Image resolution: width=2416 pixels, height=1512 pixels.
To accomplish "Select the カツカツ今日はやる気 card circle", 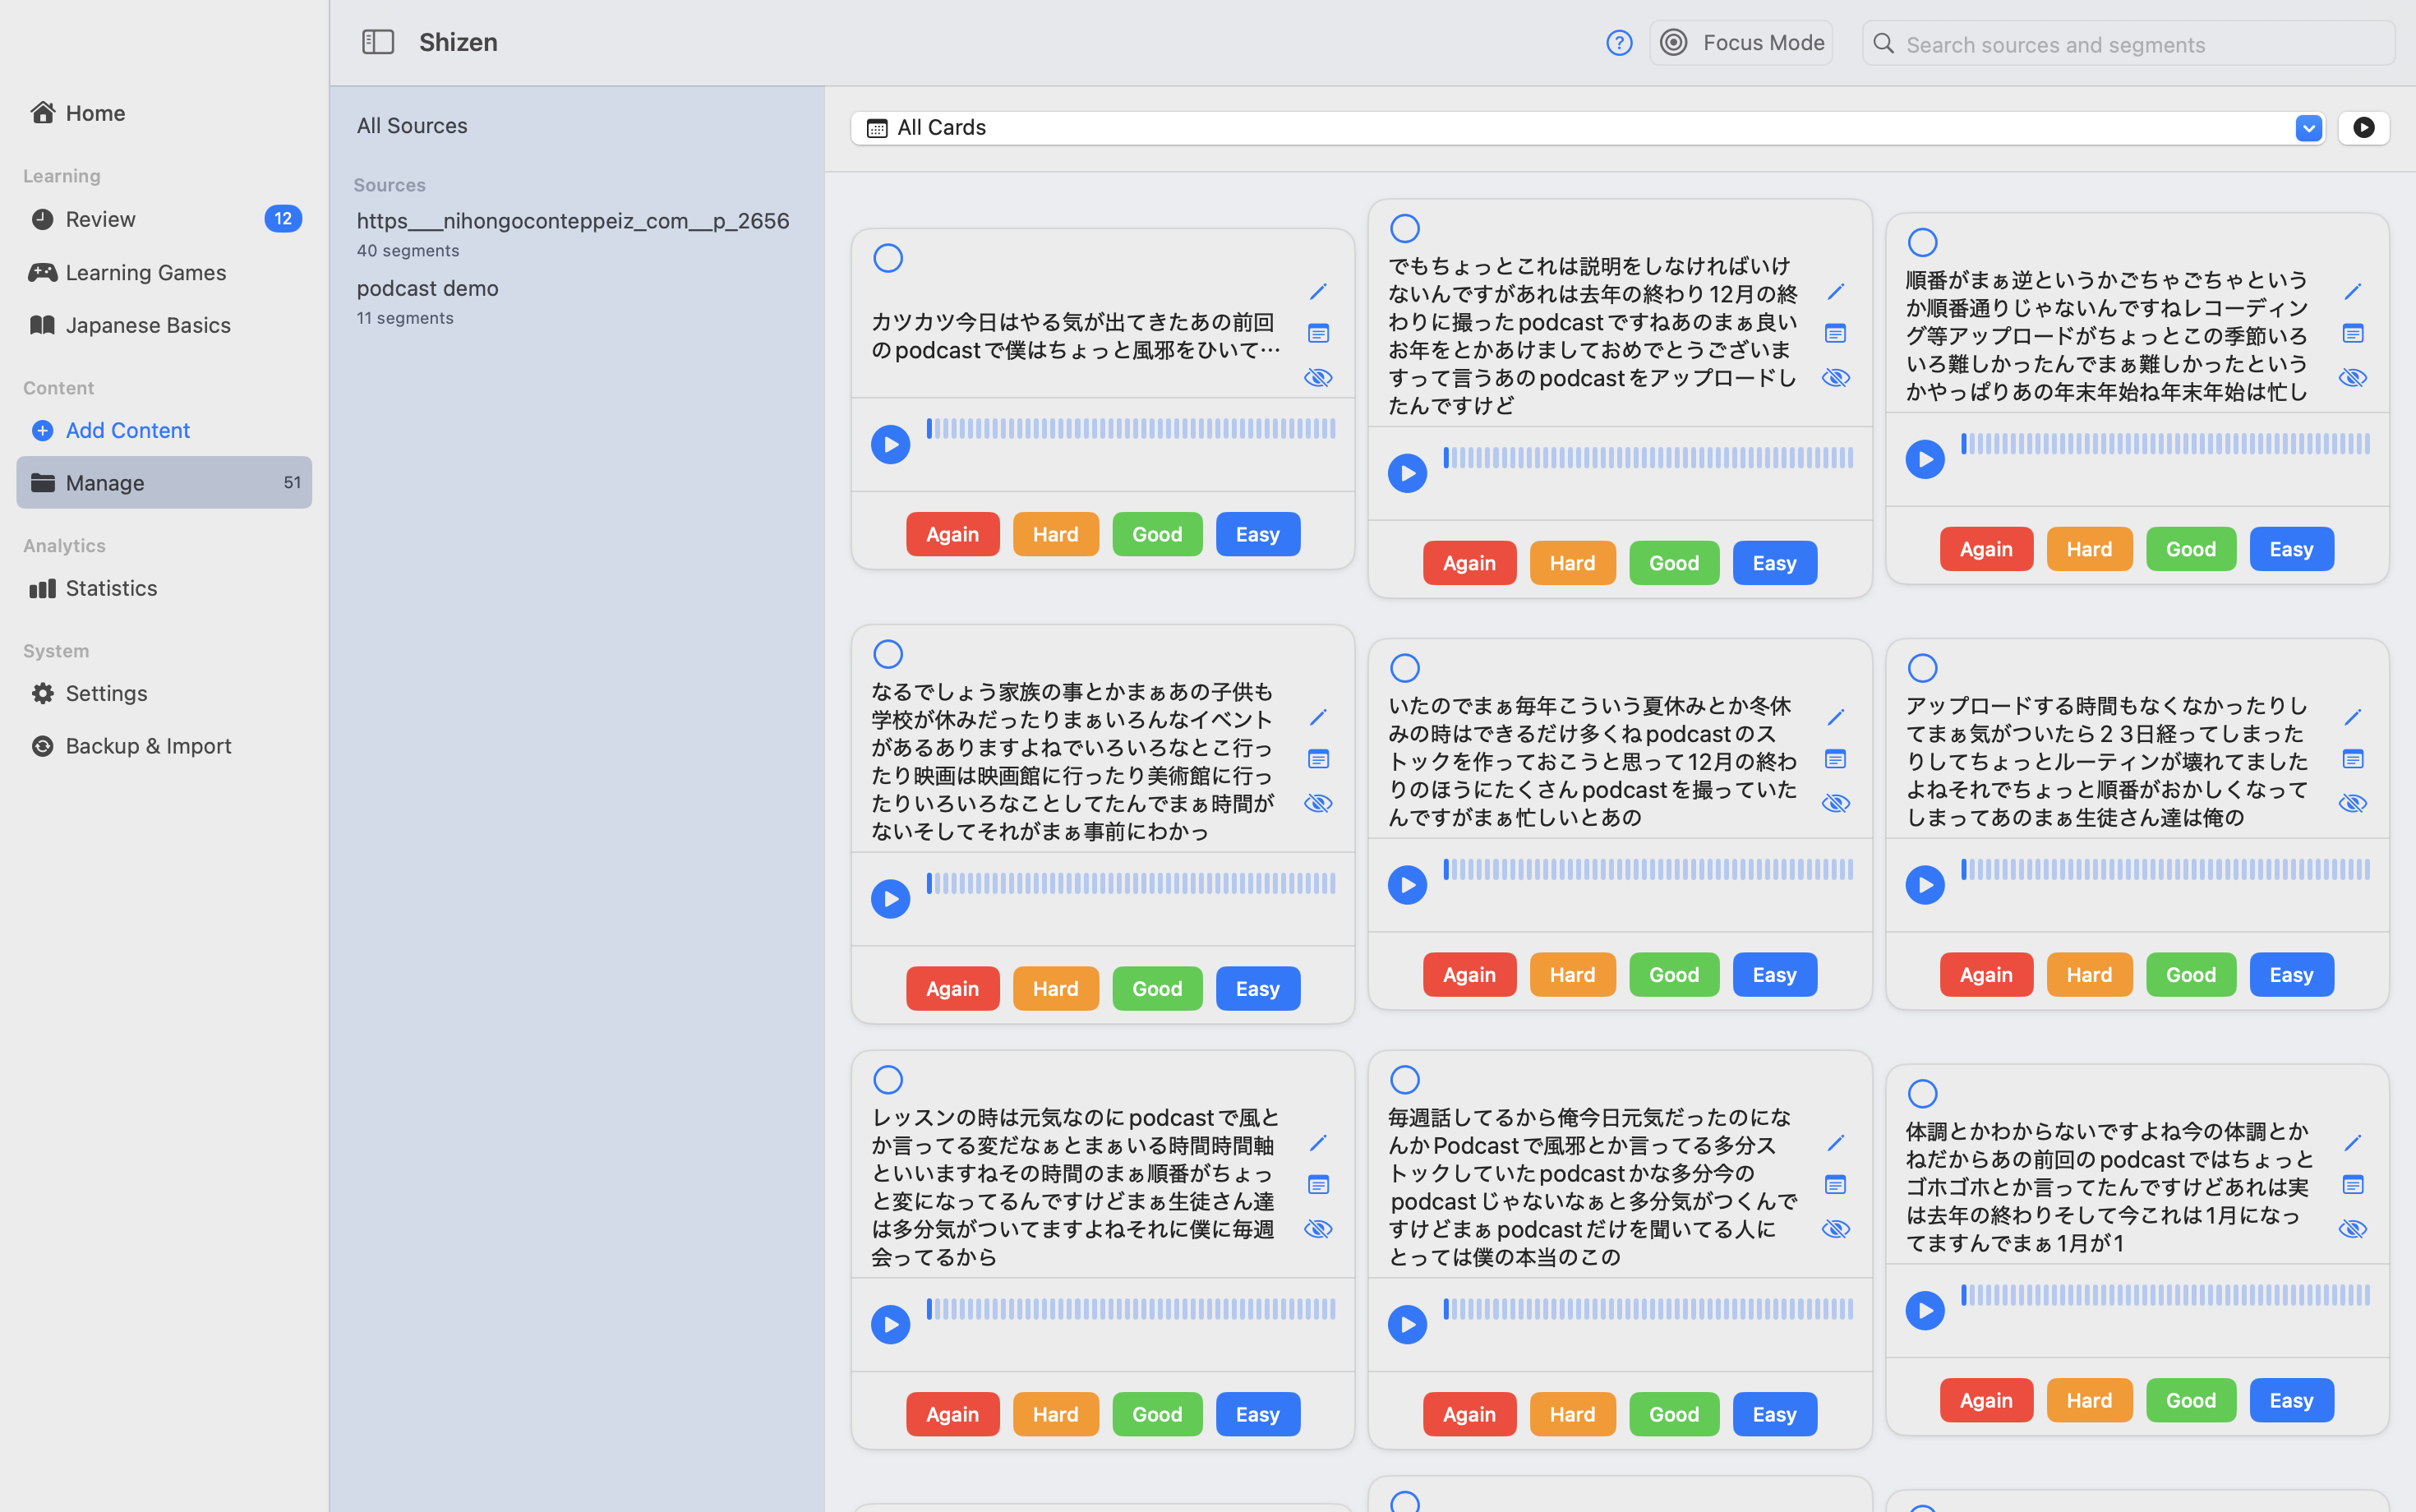I will [888, 259].
